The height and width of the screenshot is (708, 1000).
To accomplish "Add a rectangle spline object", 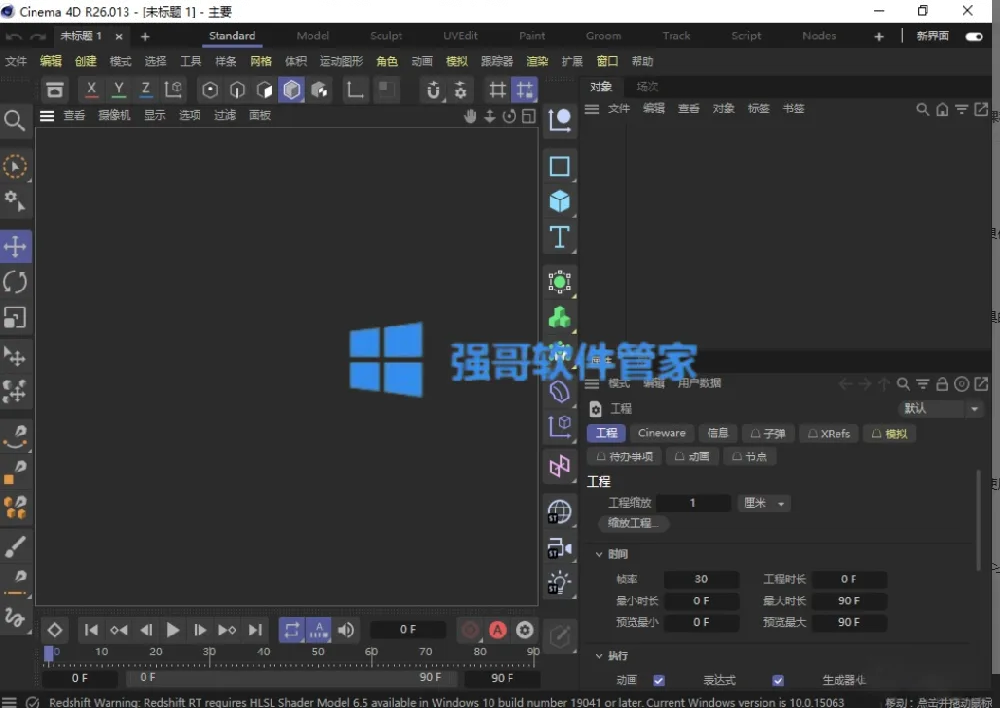I will (559, 166).
